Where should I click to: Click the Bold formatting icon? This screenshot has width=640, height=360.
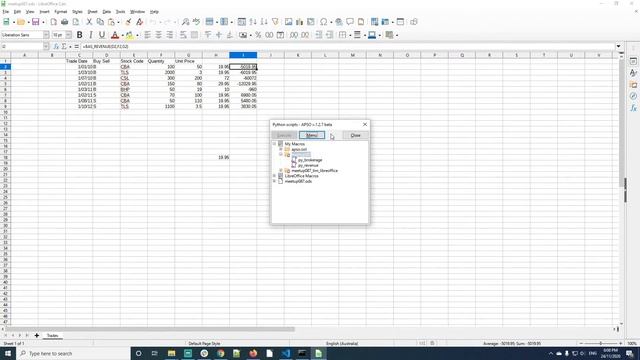click(x=80, y=35)
